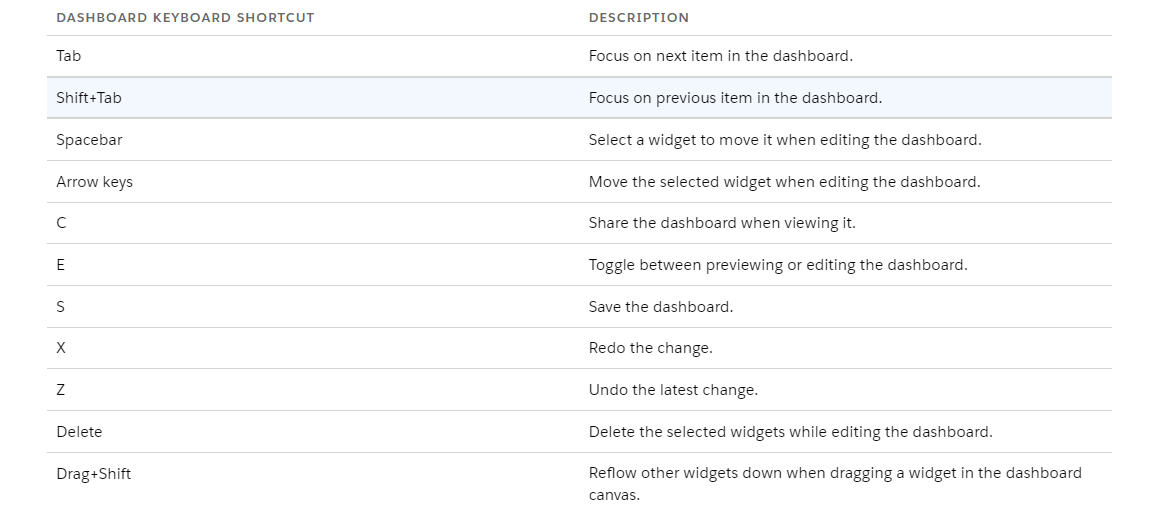
Task: Select the highlighted Shift+Tab row
Action: tap(579, 98)
